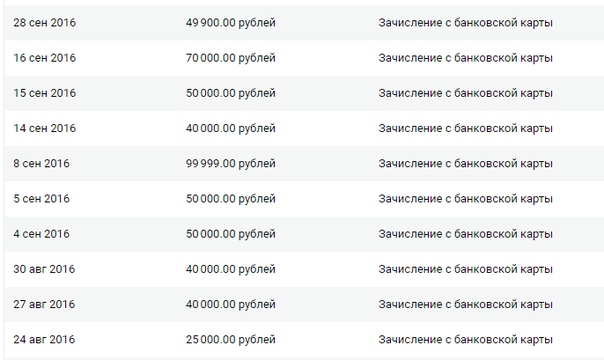604x360 pixels.
Task: Click the 14 сен 2016 date cell
Action: [45, 128]
